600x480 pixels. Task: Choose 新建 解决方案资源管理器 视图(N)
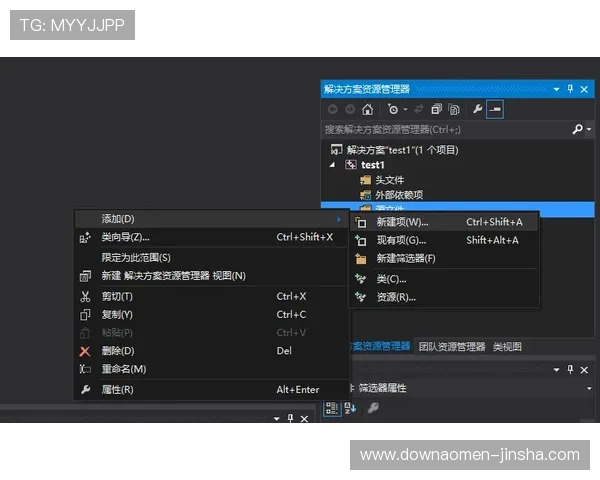211,276
